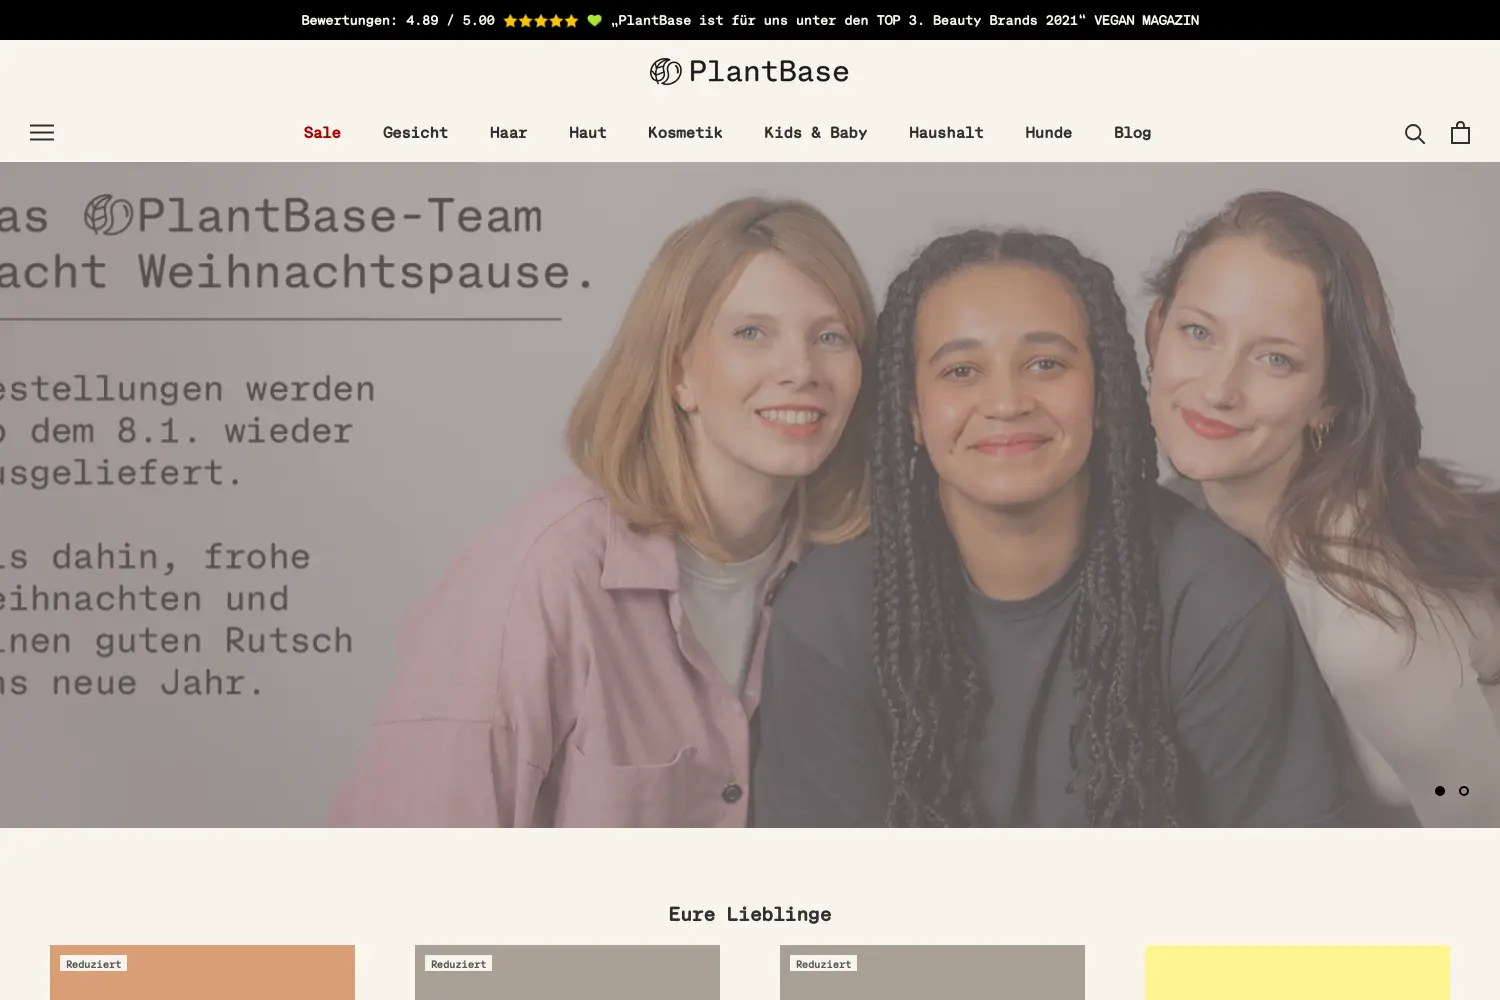This screenshot has width=1500, height=1000.
Task: Open the Hunde category
Action: tap(1048, 132)
